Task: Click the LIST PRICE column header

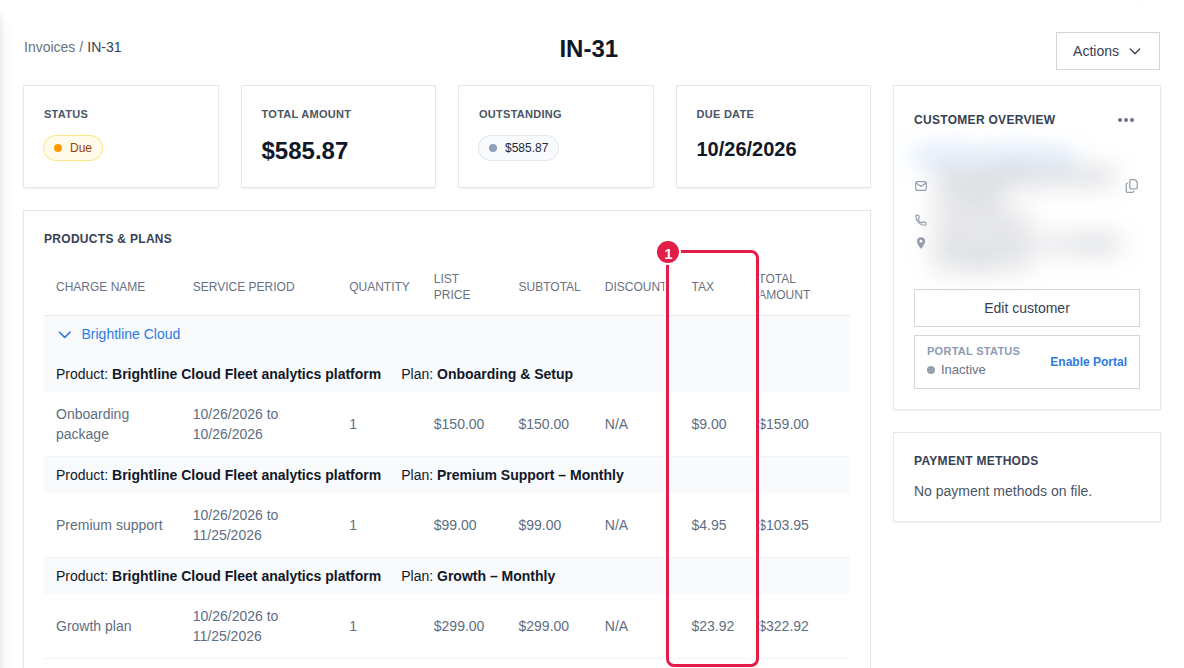Action: coord(452,287)
